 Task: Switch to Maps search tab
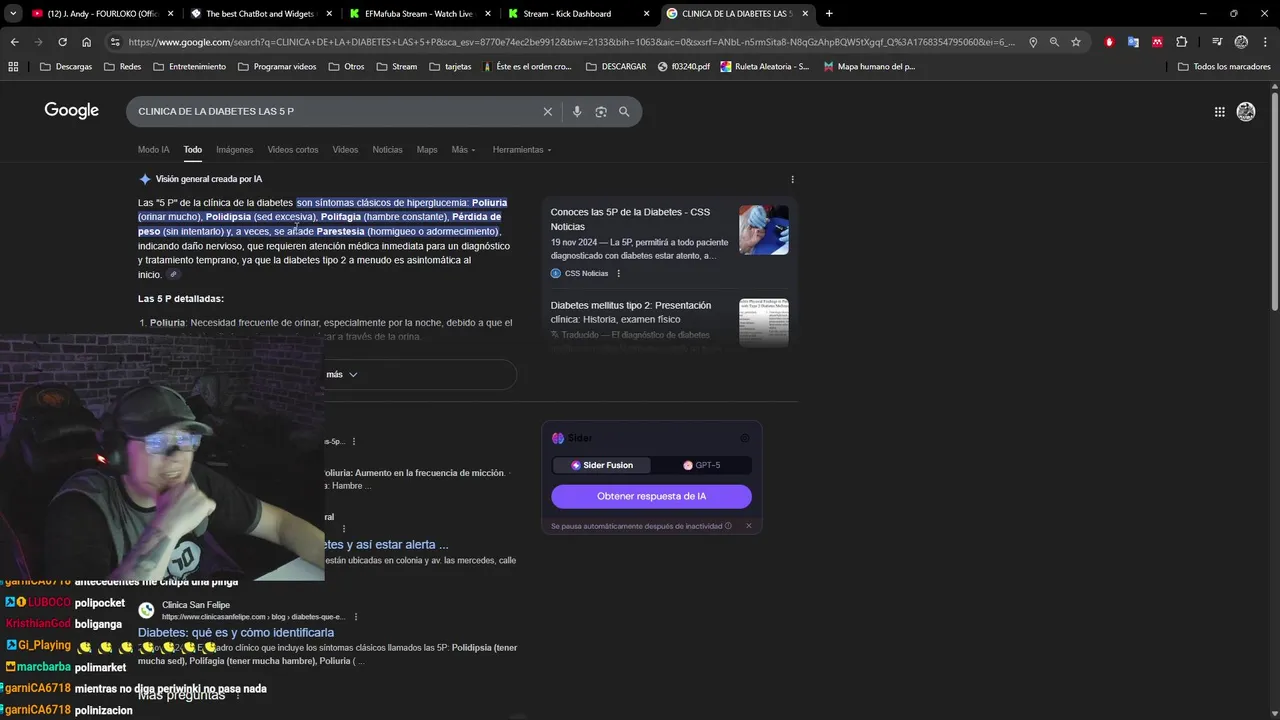[427, 150]
